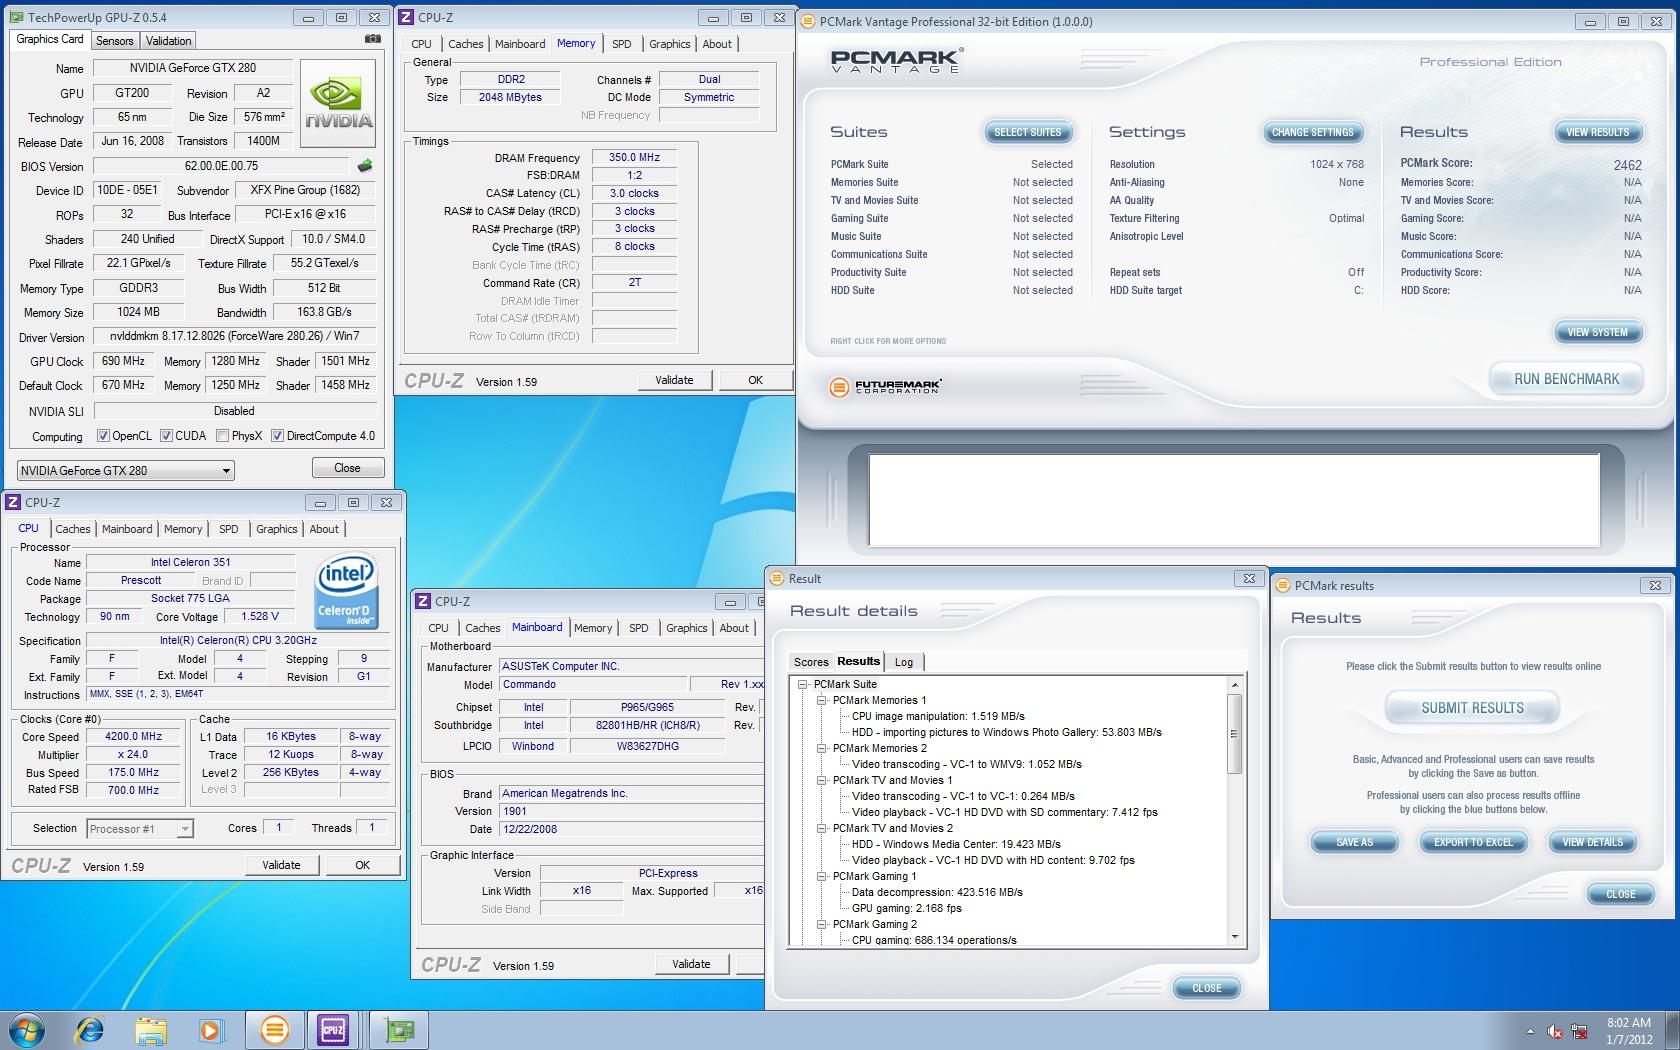The height and width of the screenshot is (1050, 1680).
Task: Click TechPowerUp GPU-Z title bar icon
Action: click(x=15, y=17)
